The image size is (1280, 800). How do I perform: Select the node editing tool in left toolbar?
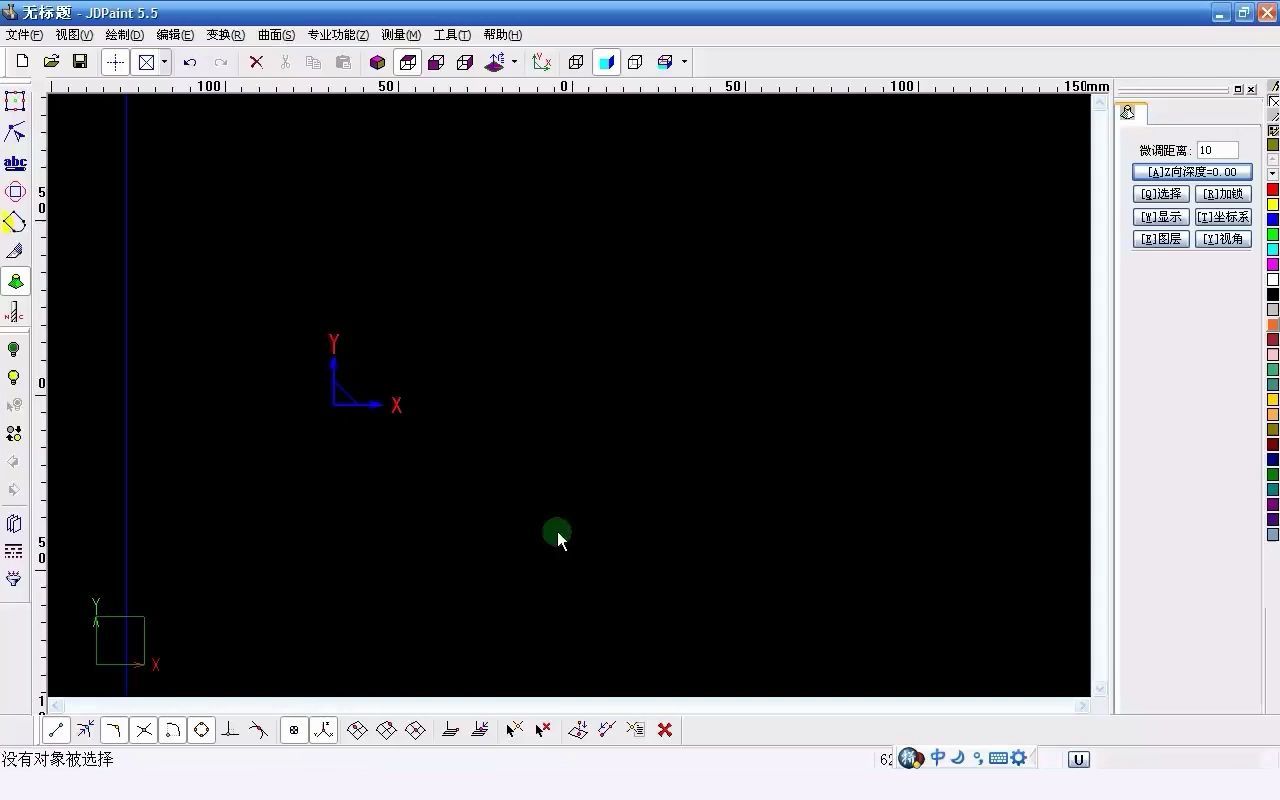pos(15,132)
